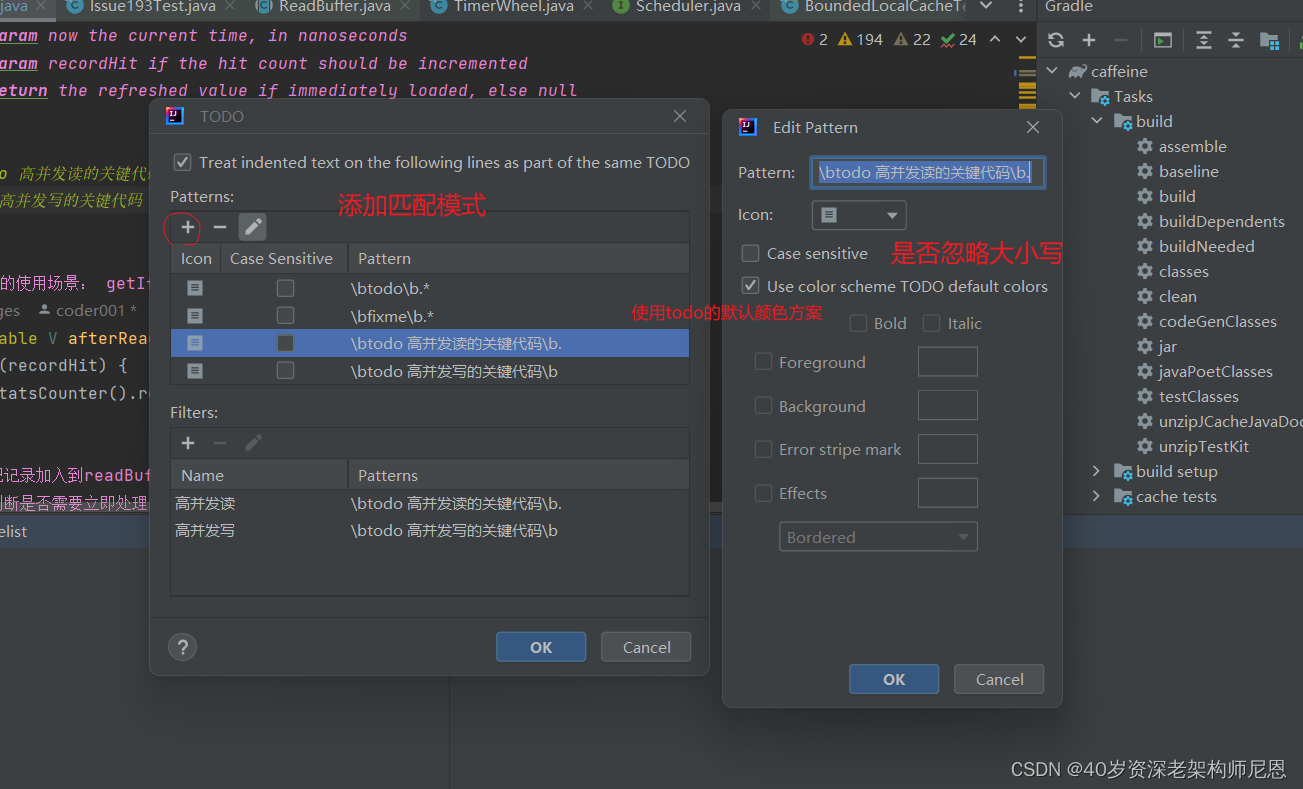This screenshot has height=789, width=1303.
Task: Toggle Case Sensitive checkbox for \bfixme\b.* row
Action: [285, 315]
